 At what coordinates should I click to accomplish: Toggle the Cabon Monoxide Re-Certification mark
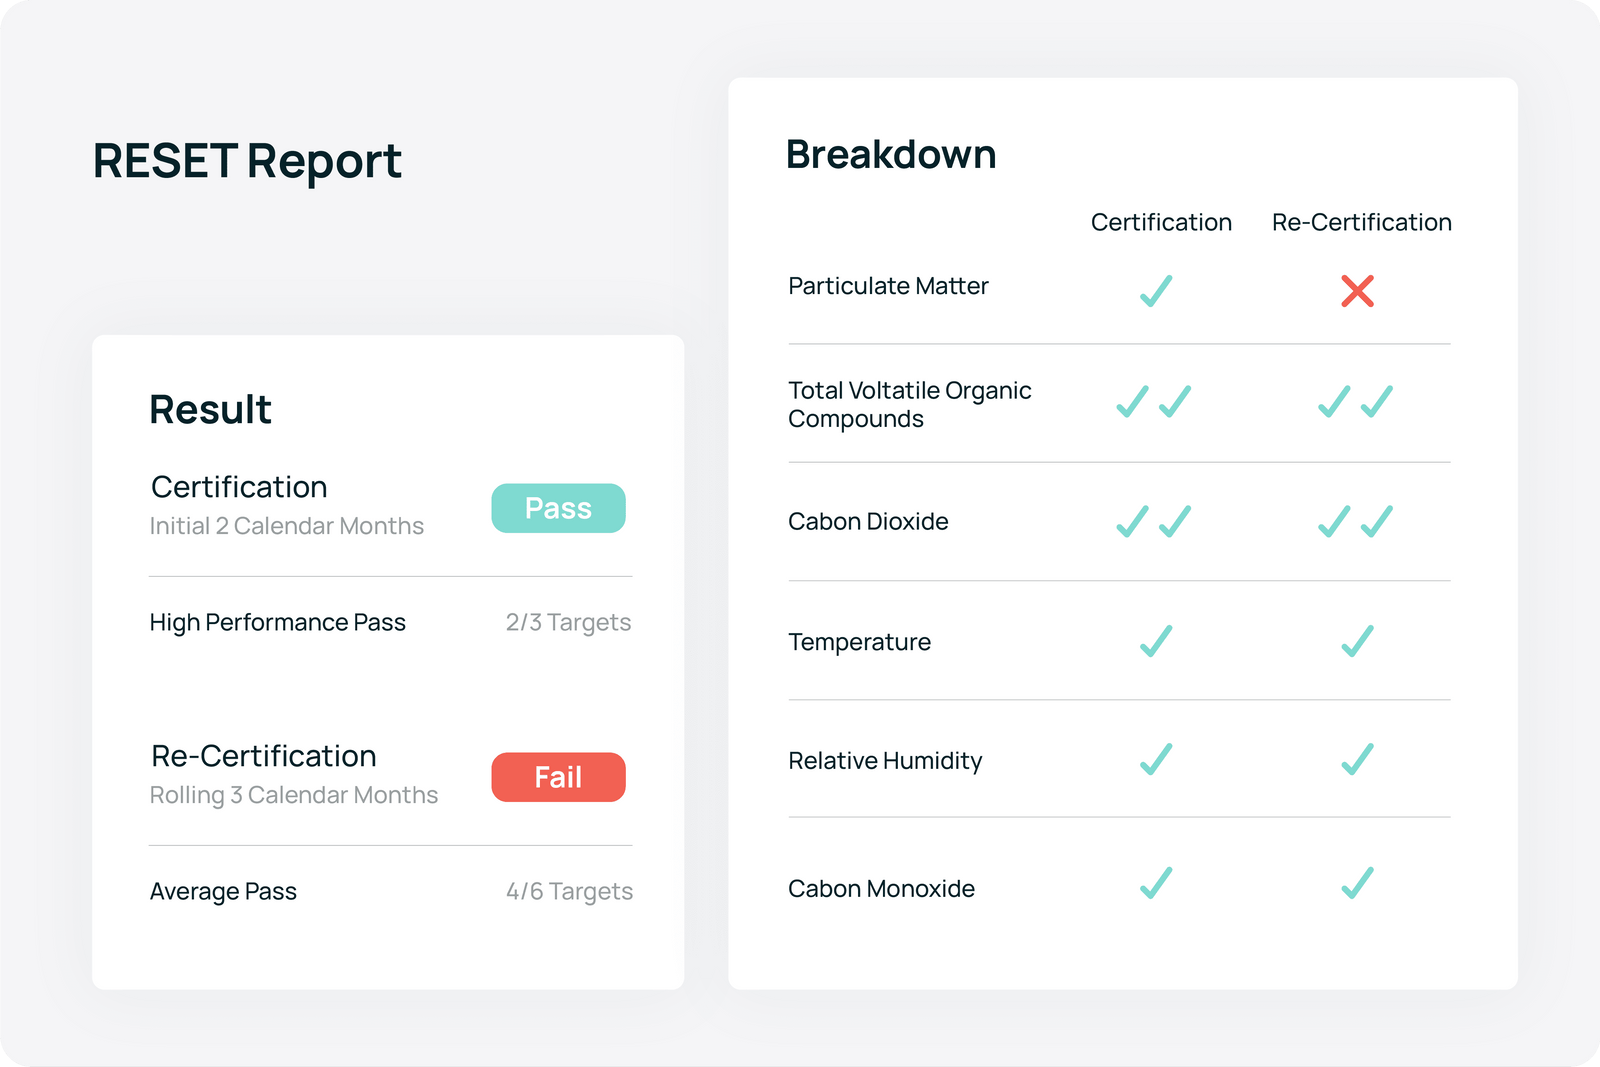(x=1358, y=884)
